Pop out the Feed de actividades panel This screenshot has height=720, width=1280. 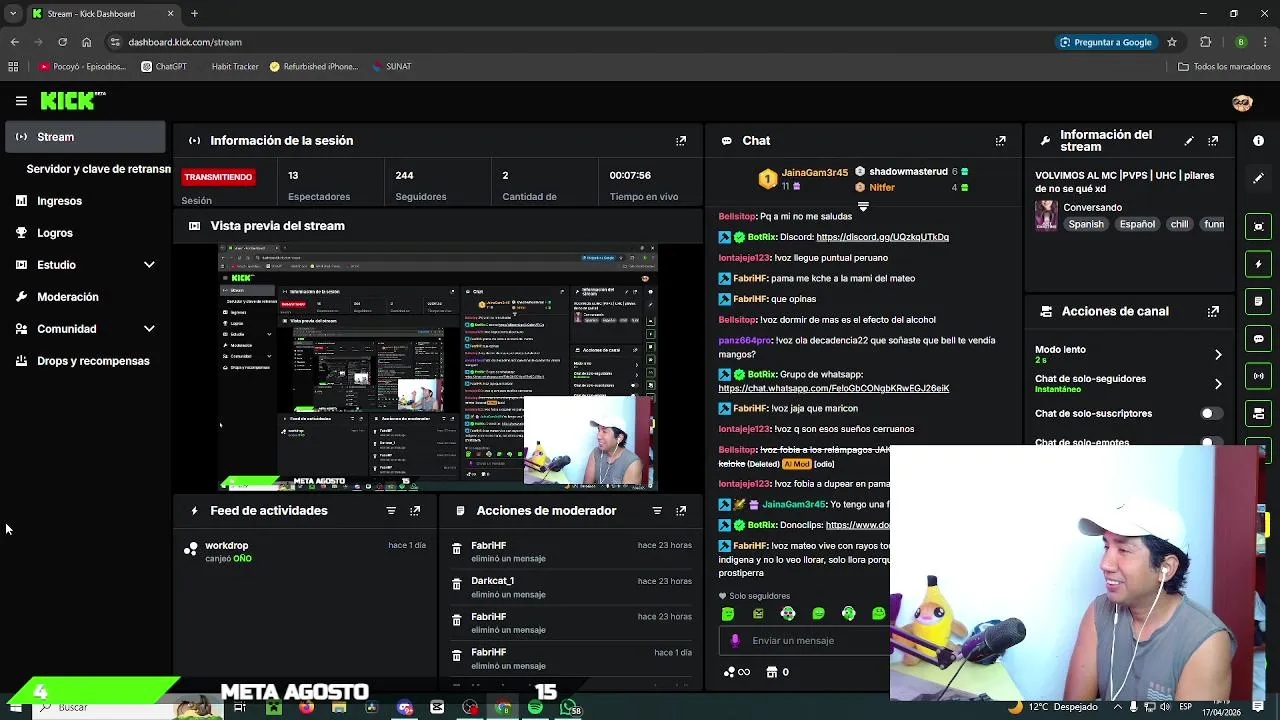[415, 511]
